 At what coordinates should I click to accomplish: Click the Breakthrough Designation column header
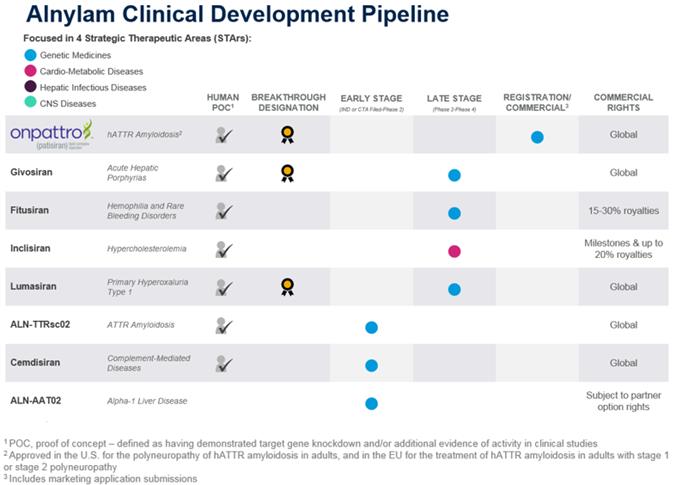287,102
